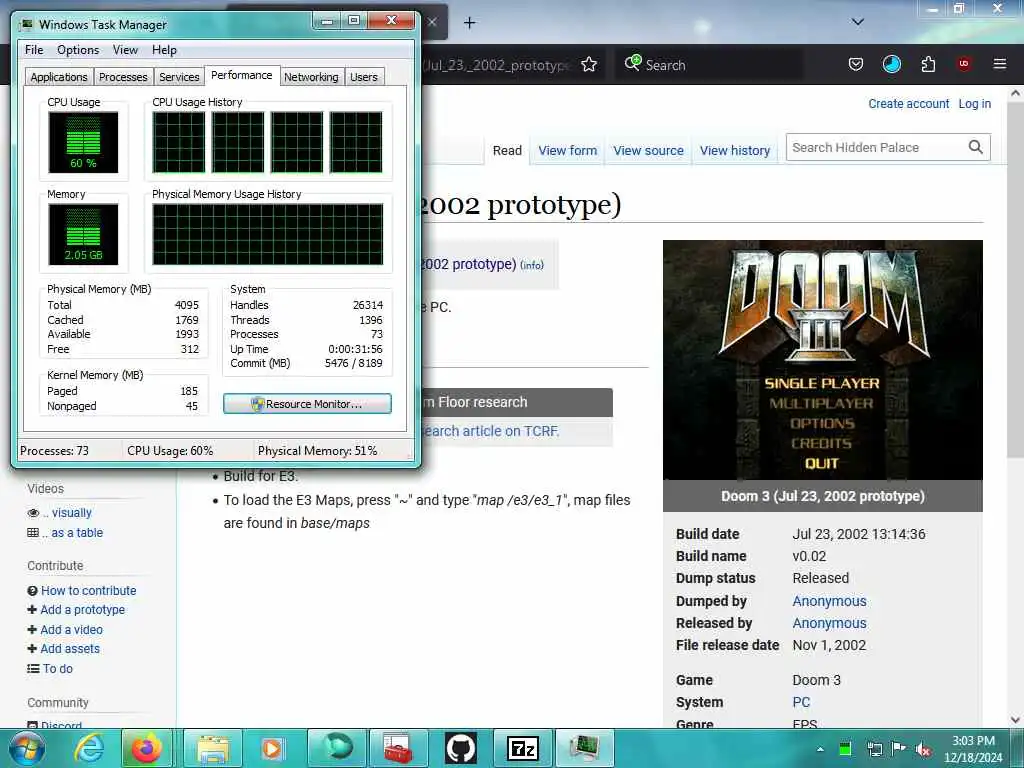Open PC system link

[801, 702]
